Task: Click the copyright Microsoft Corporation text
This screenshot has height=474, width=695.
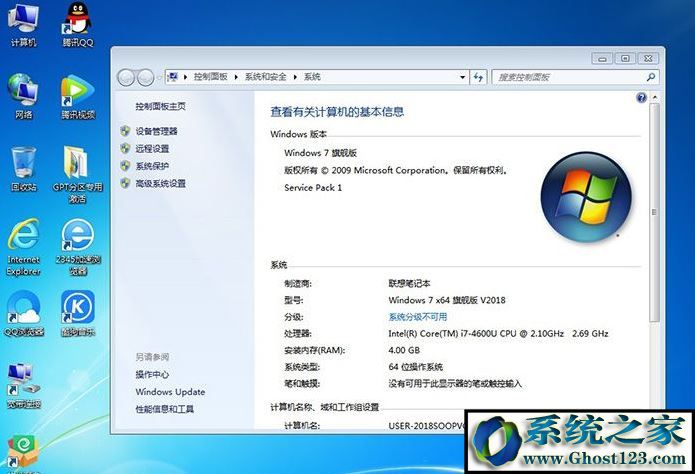Action: (395, 170)
